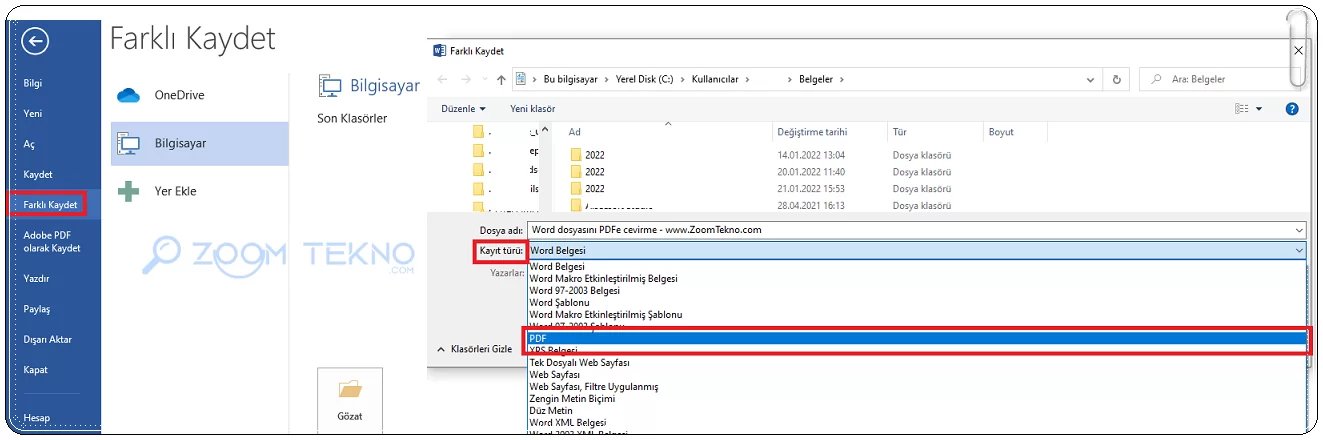Open help question mark in dialog
The height and width of the screenshot is (440, 1323).
pyautogui.click(x=1292, y=108)
